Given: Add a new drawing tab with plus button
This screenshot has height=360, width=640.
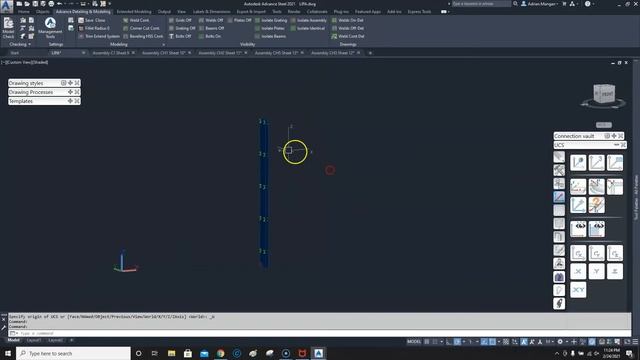Looking at the screenshot, I should pos(370,53).
